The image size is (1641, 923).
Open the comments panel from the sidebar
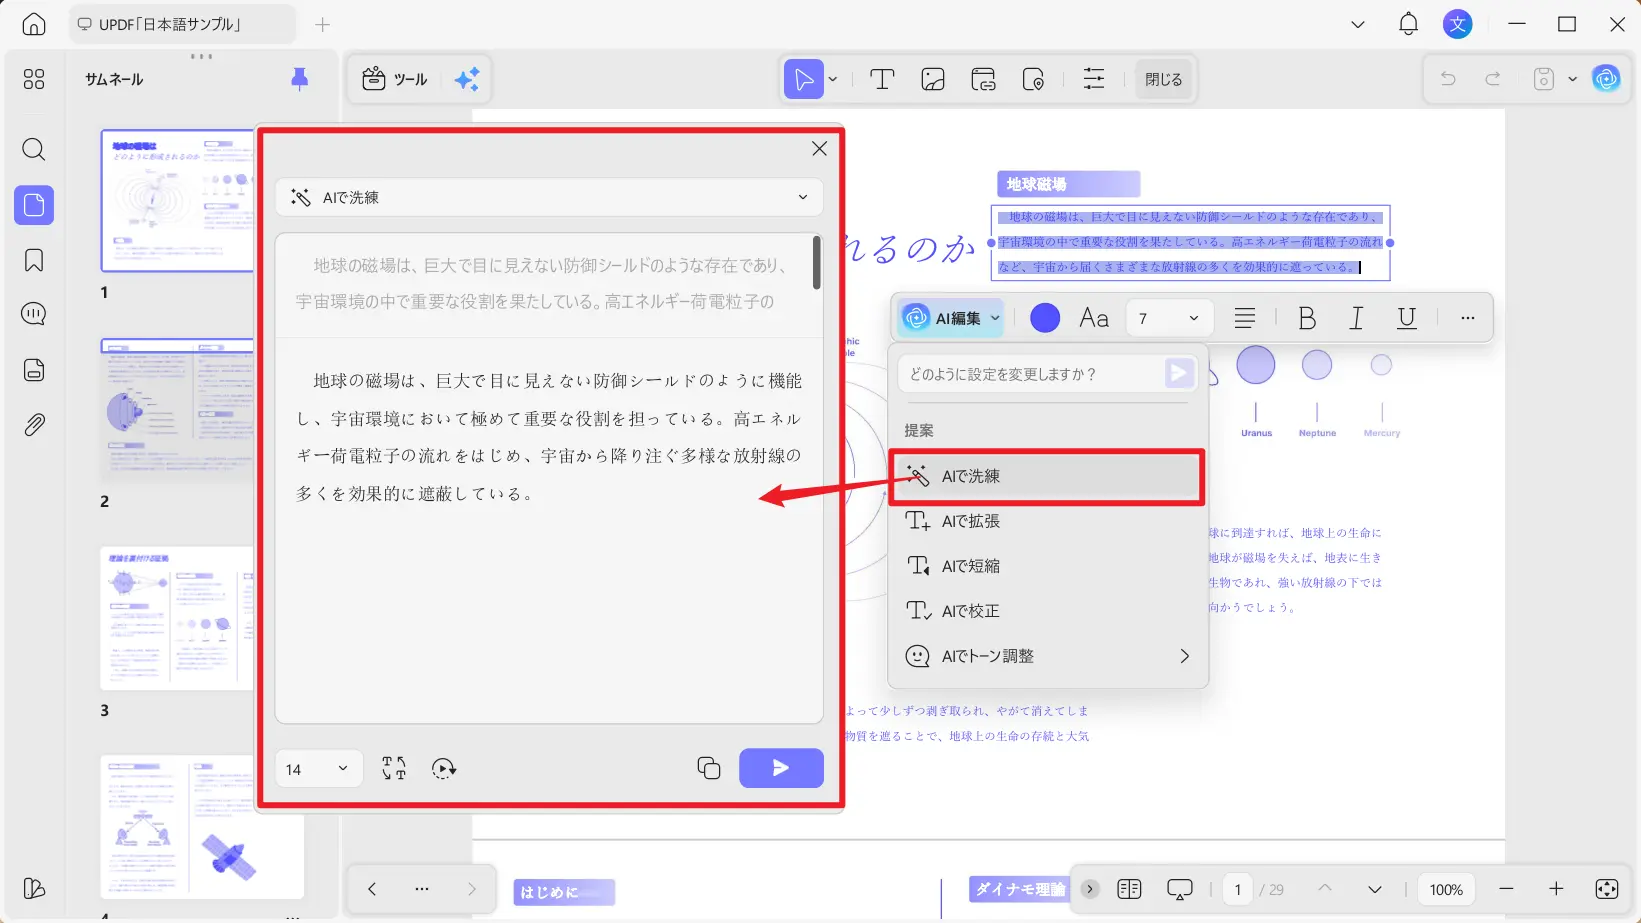pyautogui.click(x=33, y=313)
